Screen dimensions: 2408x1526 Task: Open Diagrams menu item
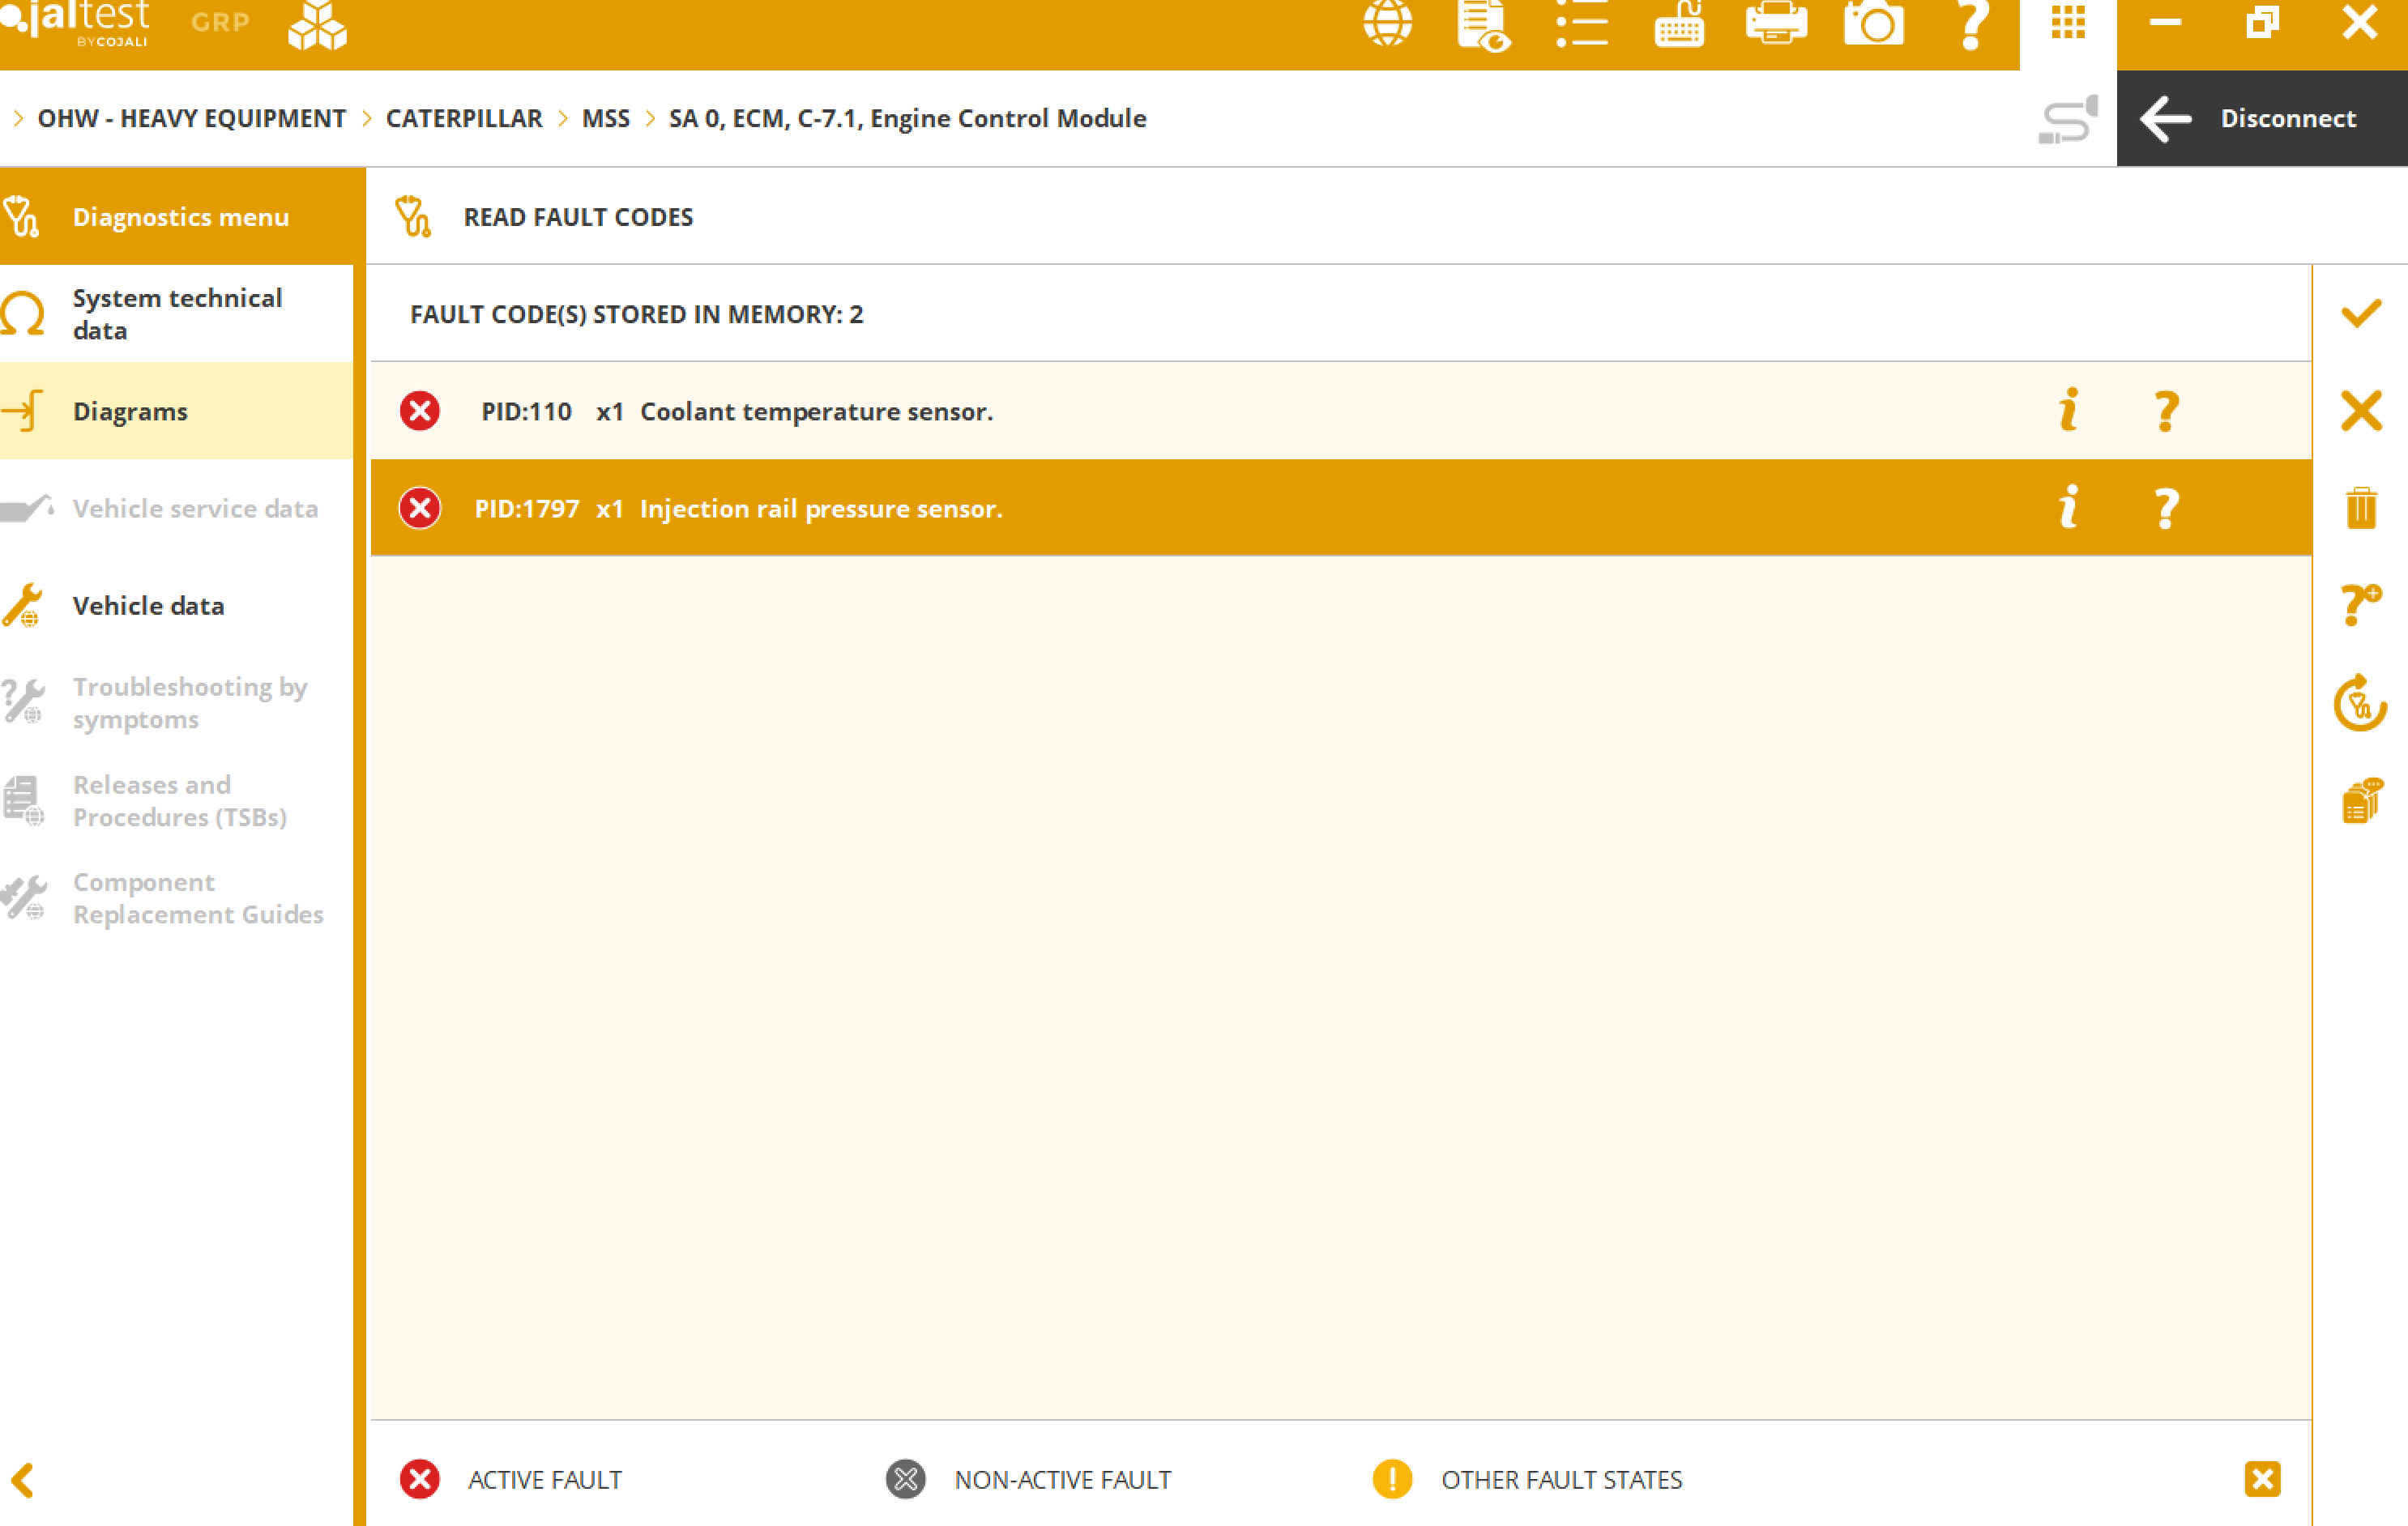pos(177,411)
